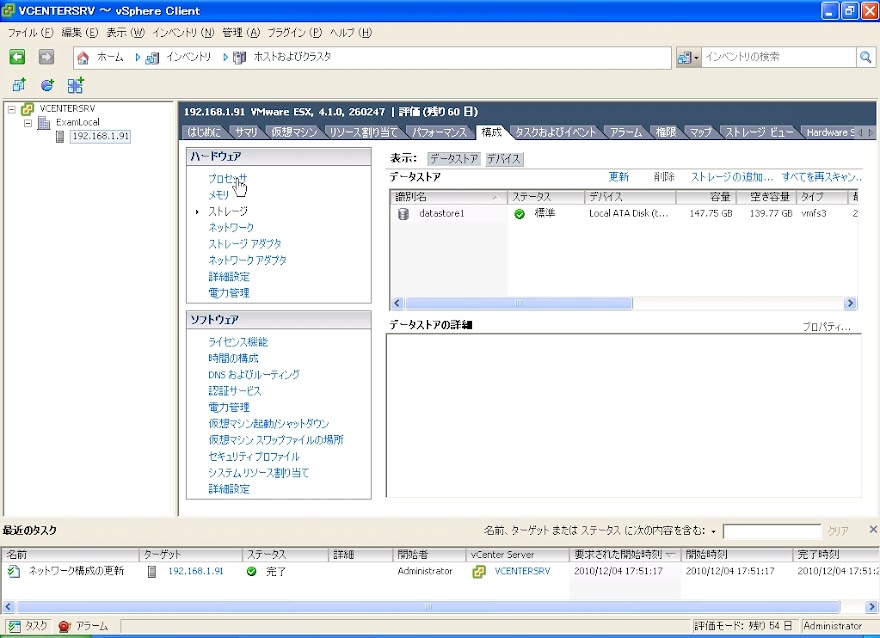This screenshot has height=638, width=880.
Task: Click the 更新 refresh datastore link
Action: [618, 177]
